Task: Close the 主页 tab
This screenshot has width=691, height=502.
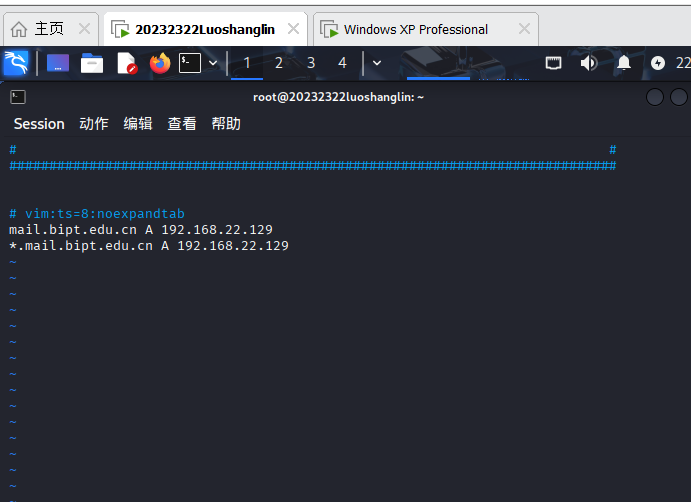Action: (x=84, y=29)
